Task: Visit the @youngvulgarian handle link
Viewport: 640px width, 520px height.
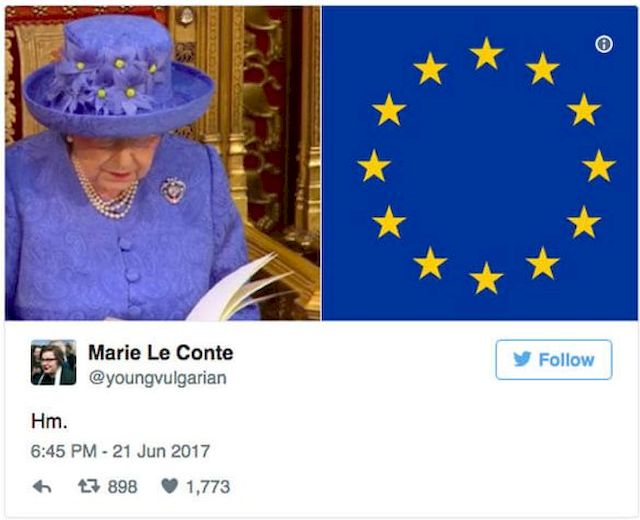Action: [x=158, y=378]
